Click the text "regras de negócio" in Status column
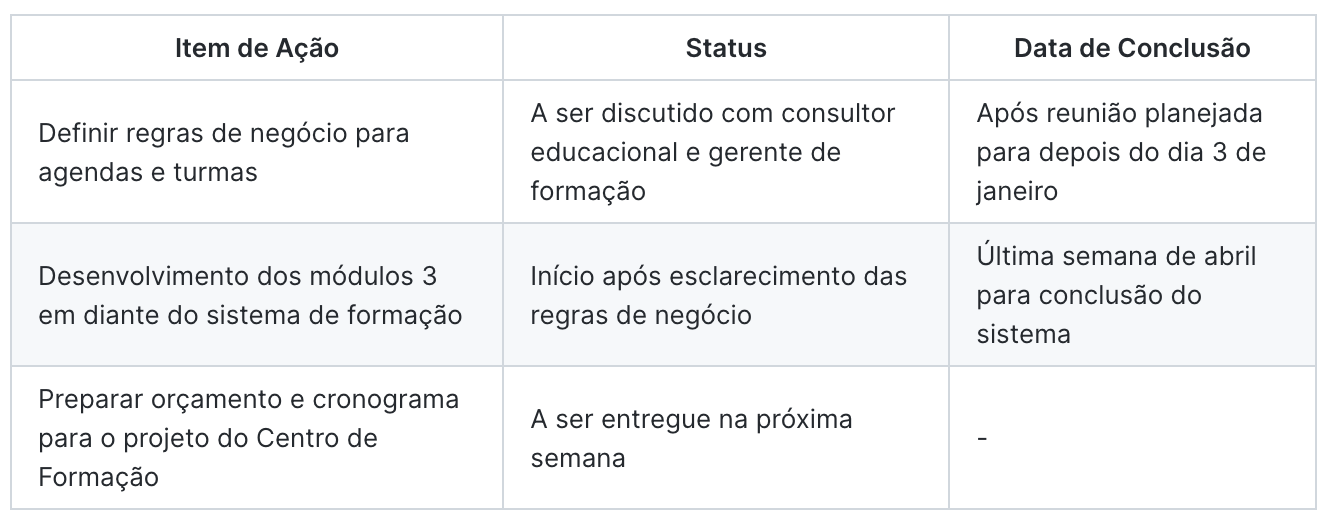The image size is (1342, 520). 641,315
